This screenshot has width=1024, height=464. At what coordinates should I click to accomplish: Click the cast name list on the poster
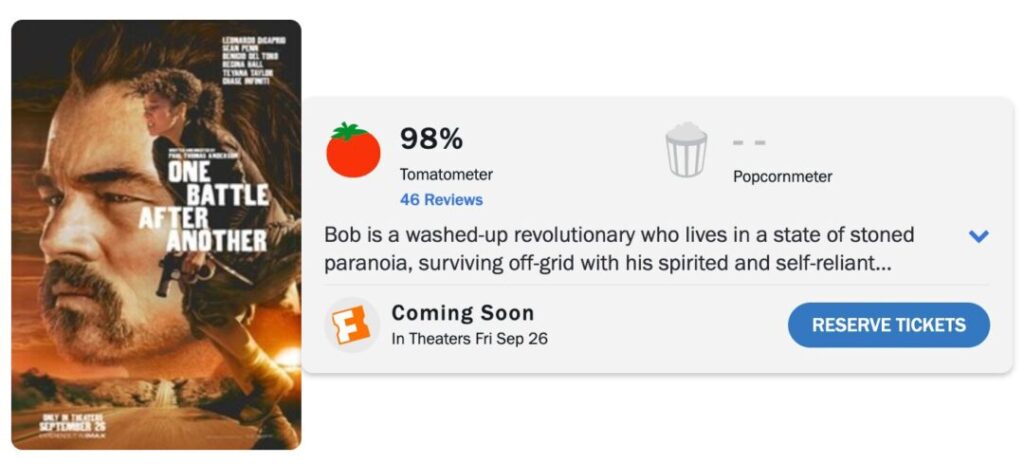point(254,60)
